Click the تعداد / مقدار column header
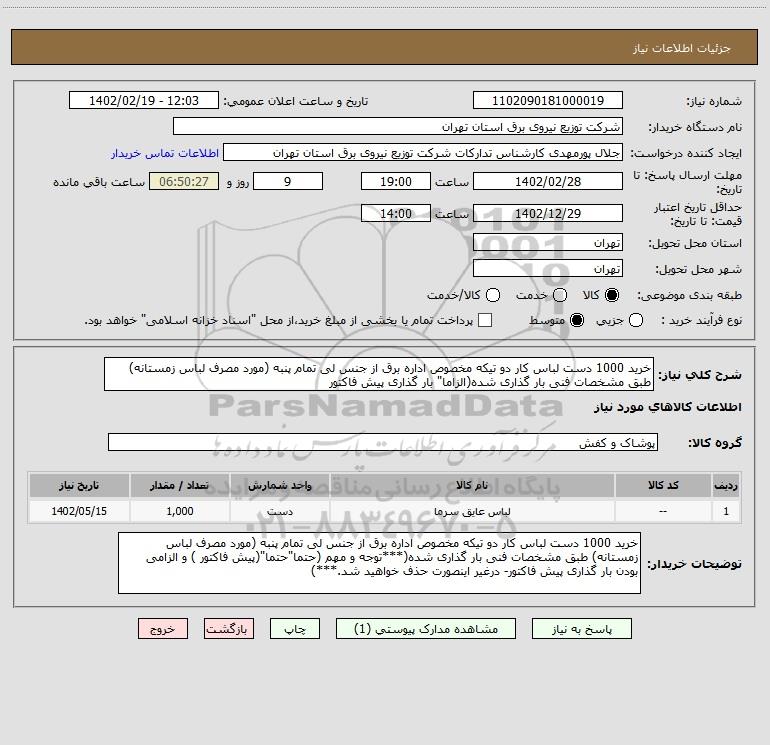Screen dimensions: 770x745 [x=179, y=485]
